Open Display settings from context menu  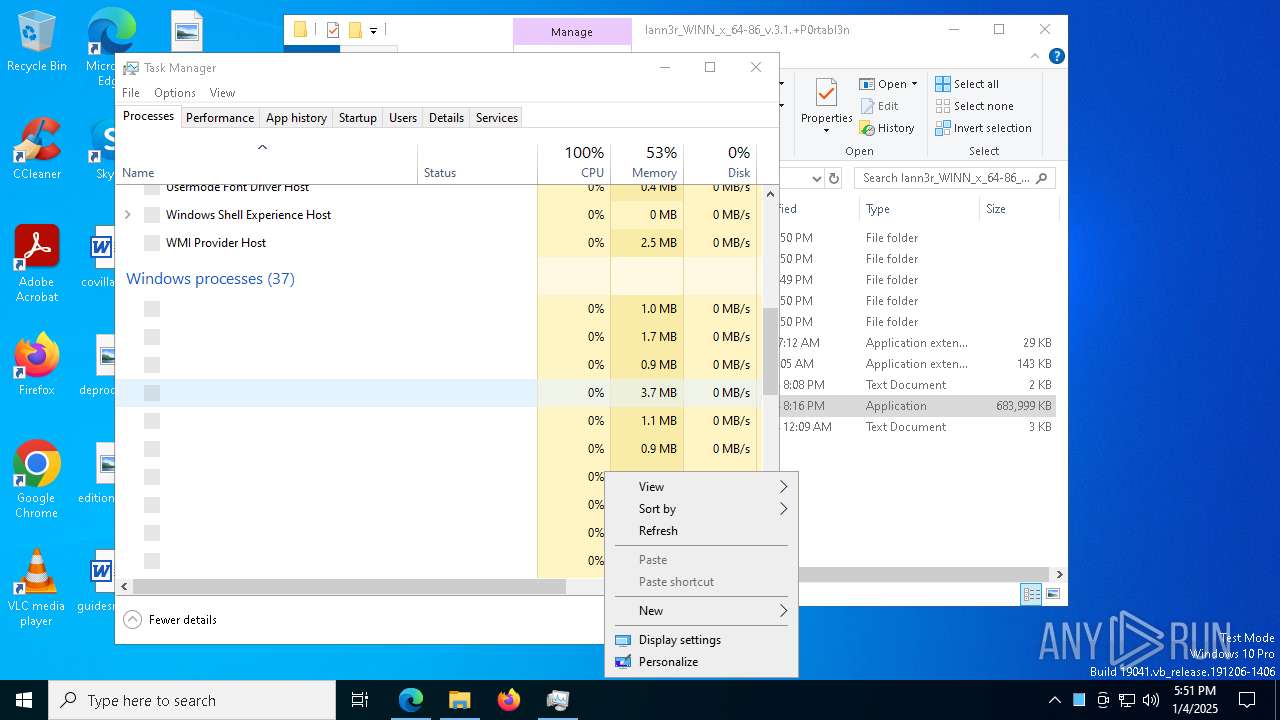point(701,640)
